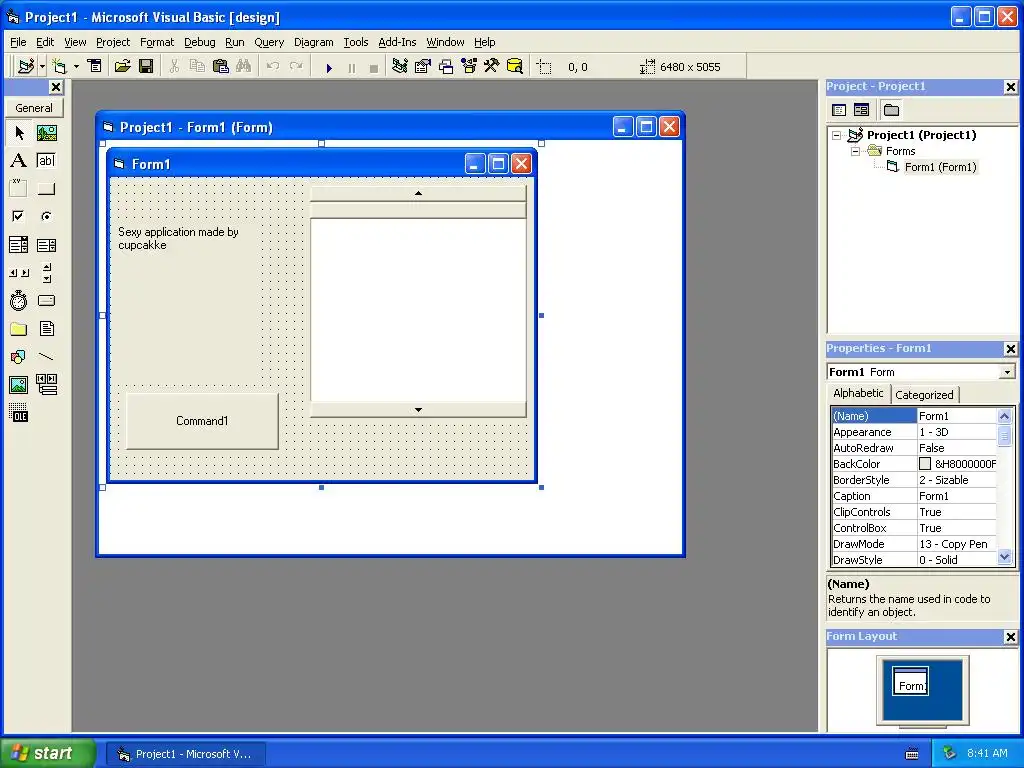Screen dimensions: 1024x768
Task: Select the OptionButton control tool
Action: (46, 216)
